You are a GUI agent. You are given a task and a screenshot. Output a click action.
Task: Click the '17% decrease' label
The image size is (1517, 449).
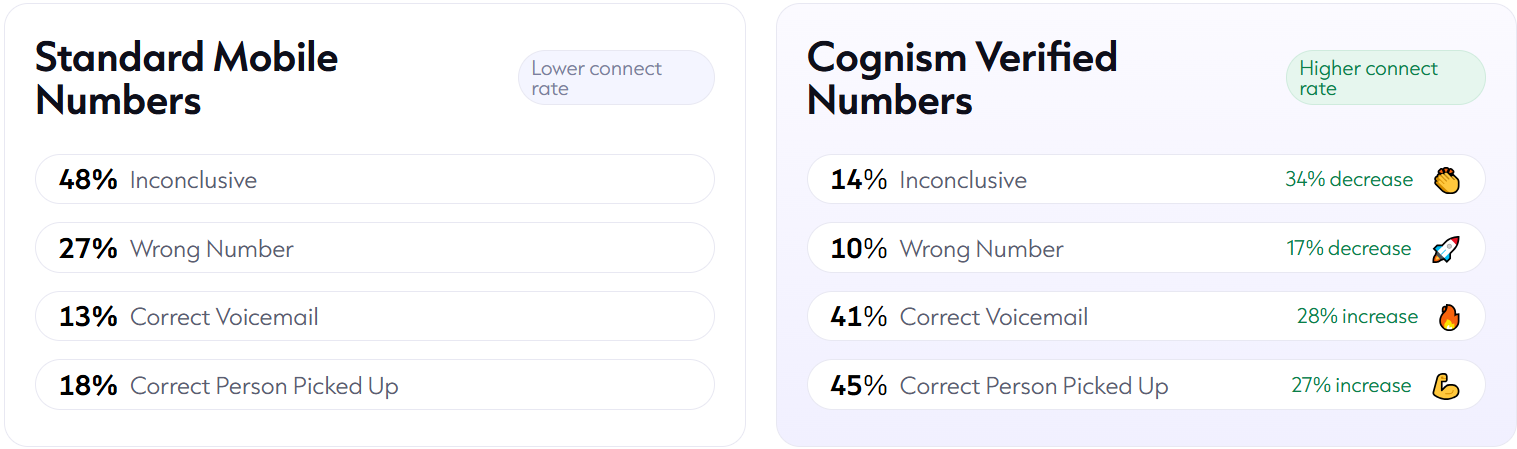1349,248
